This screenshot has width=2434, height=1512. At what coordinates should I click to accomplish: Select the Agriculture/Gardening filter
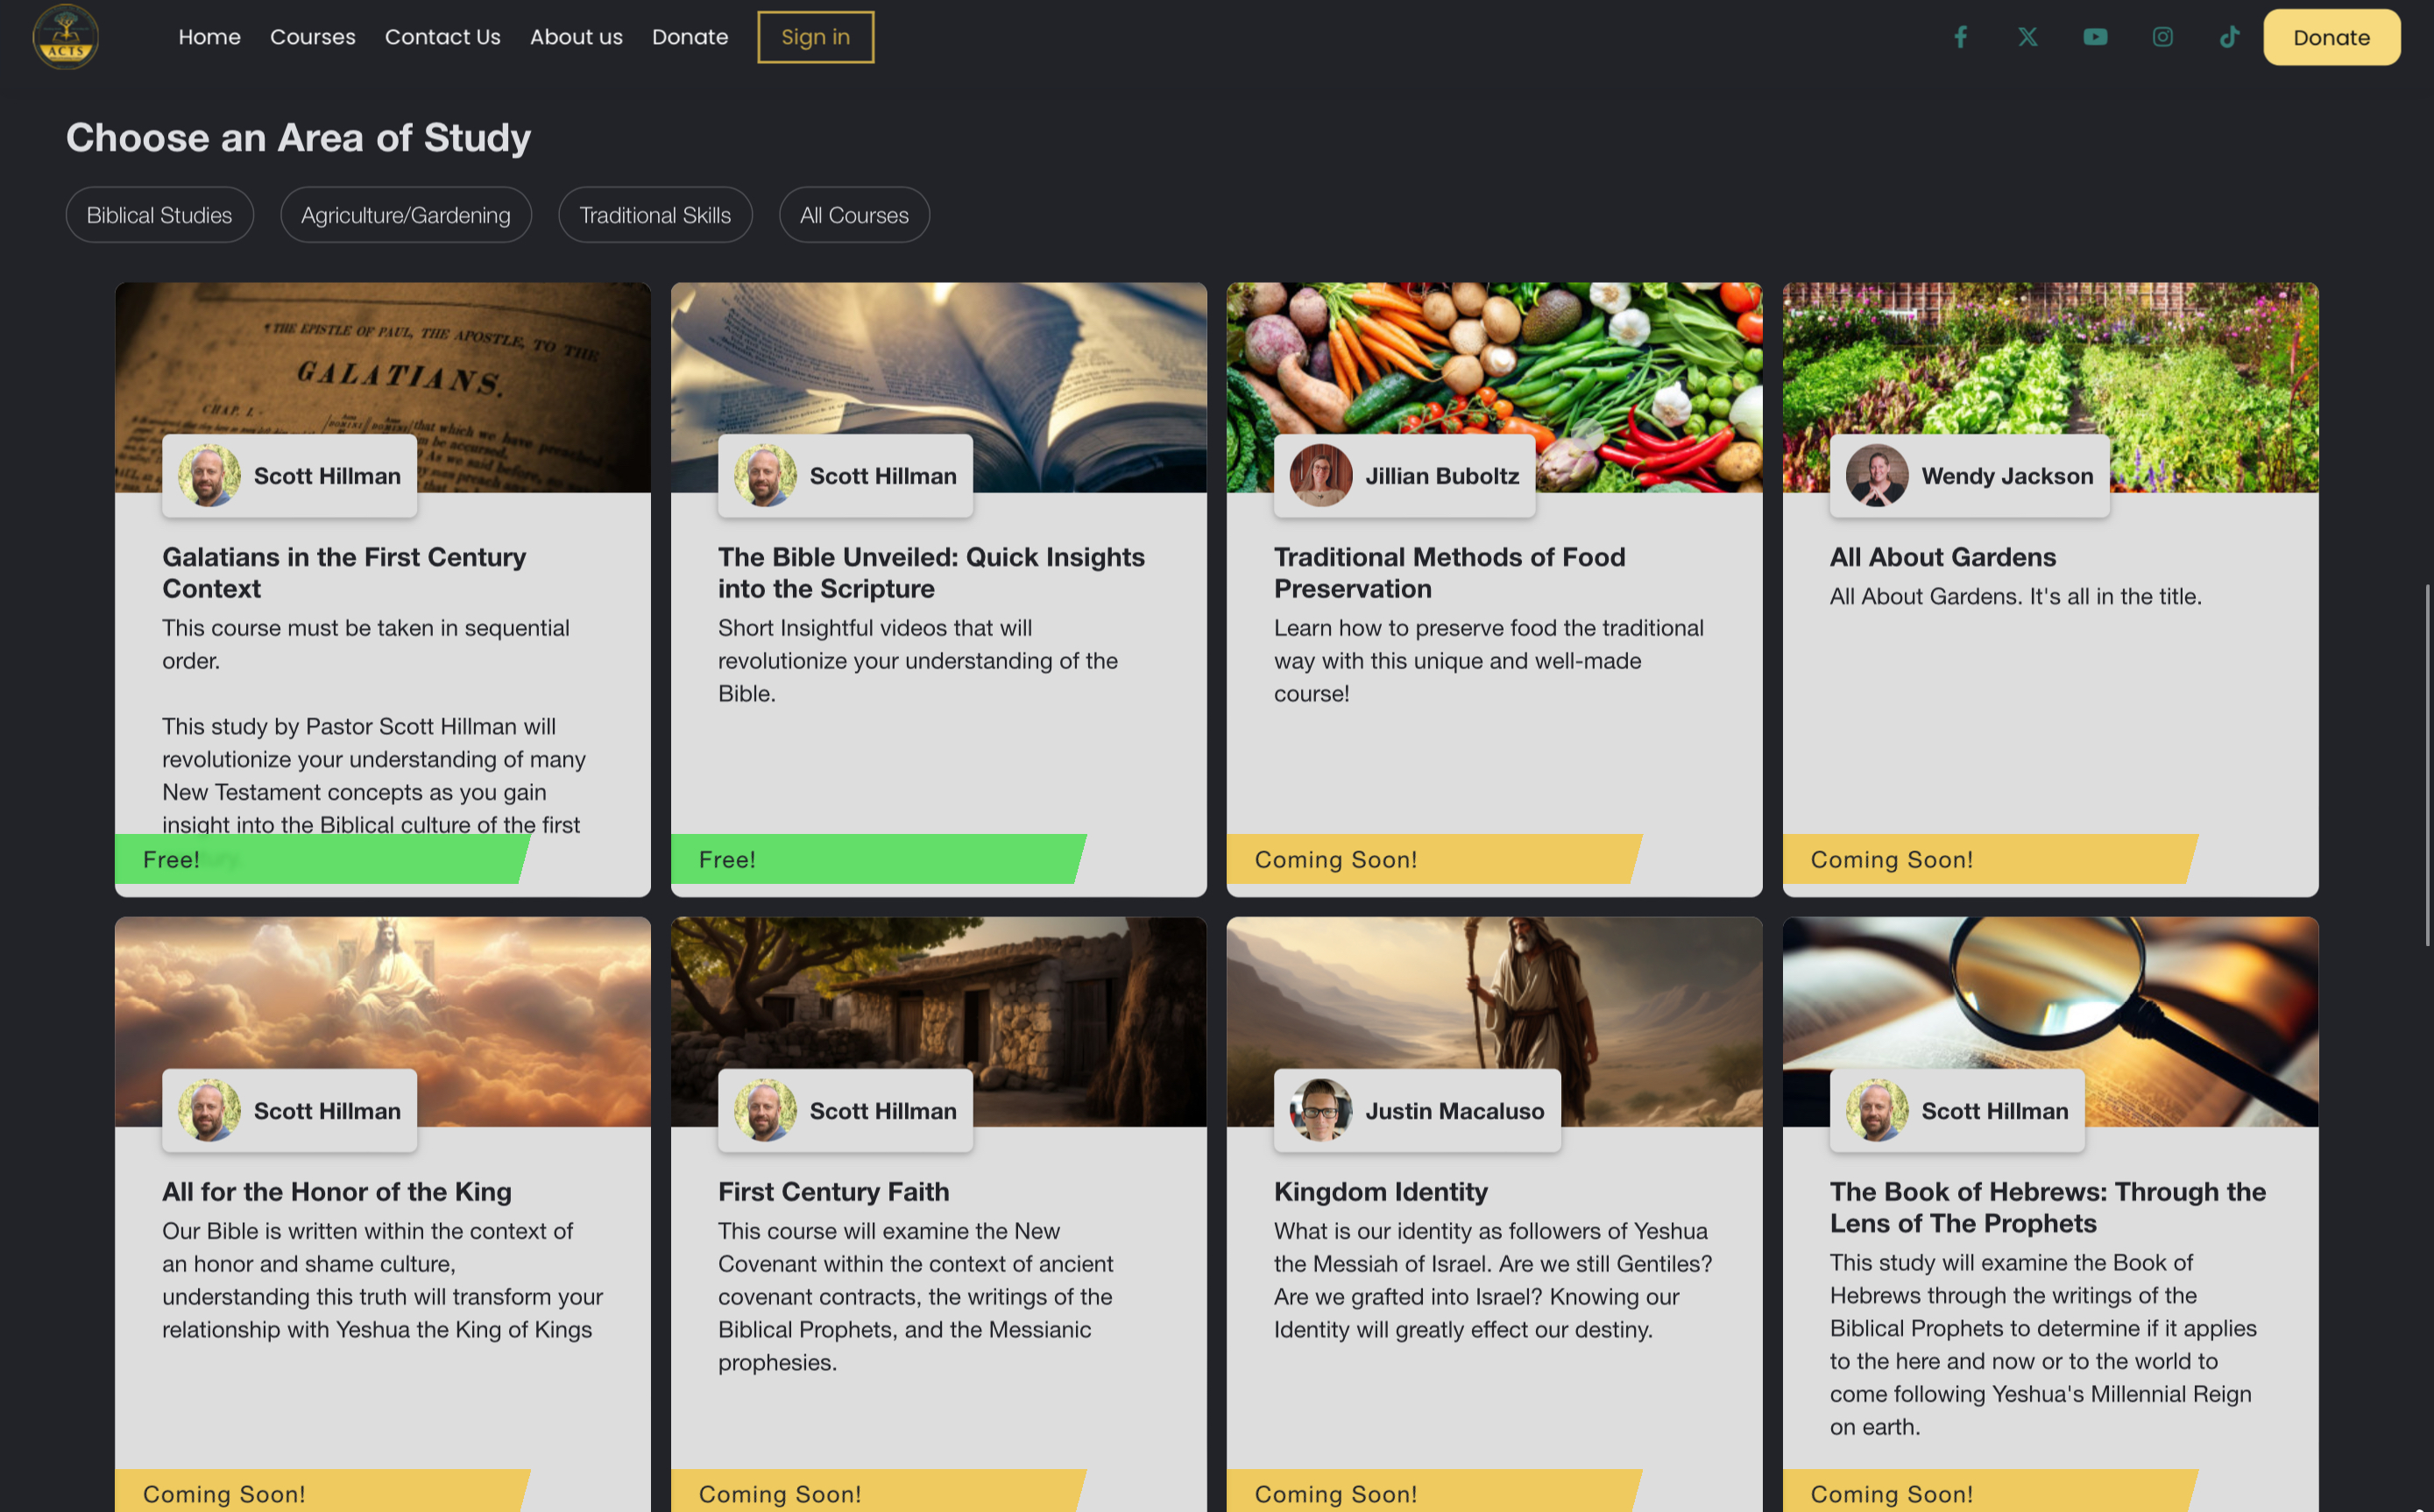pos(405,215)
